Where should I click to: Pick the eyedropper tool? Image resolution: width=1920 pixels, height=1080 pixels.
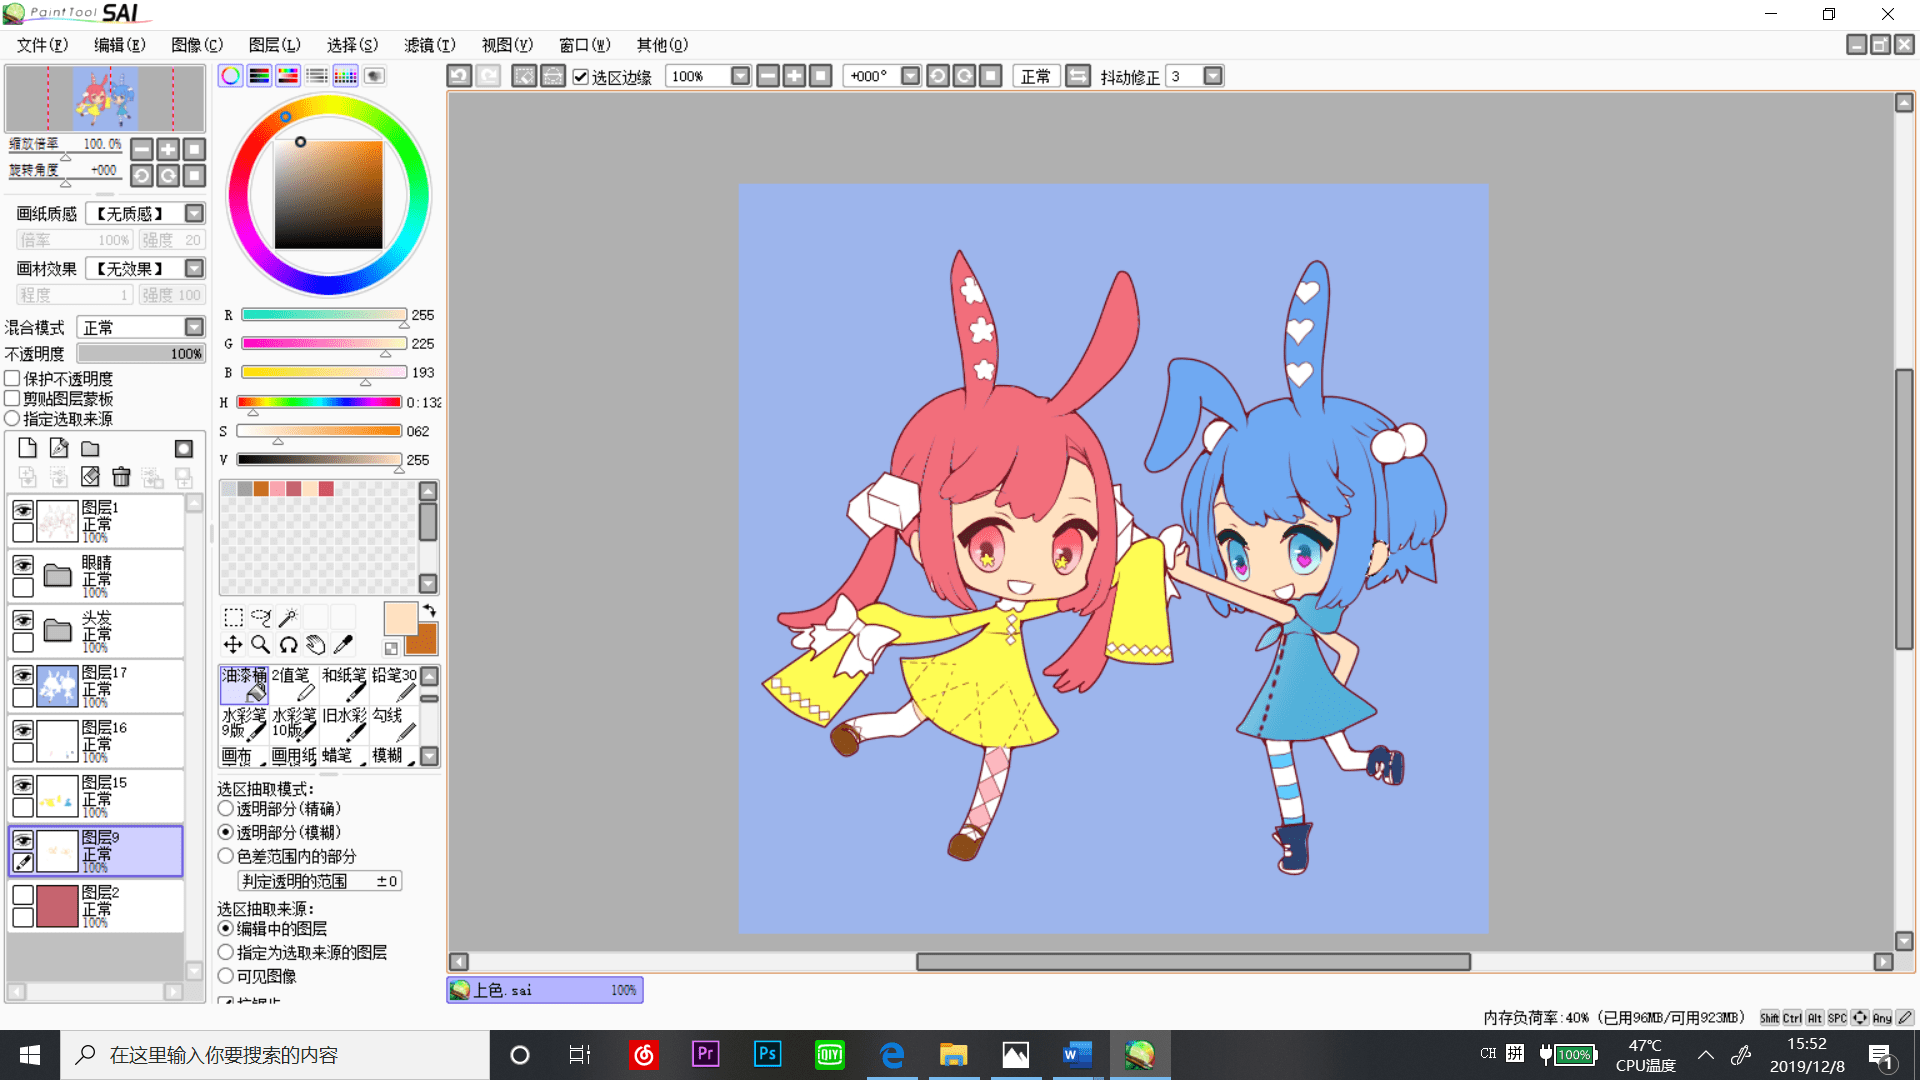343,644
